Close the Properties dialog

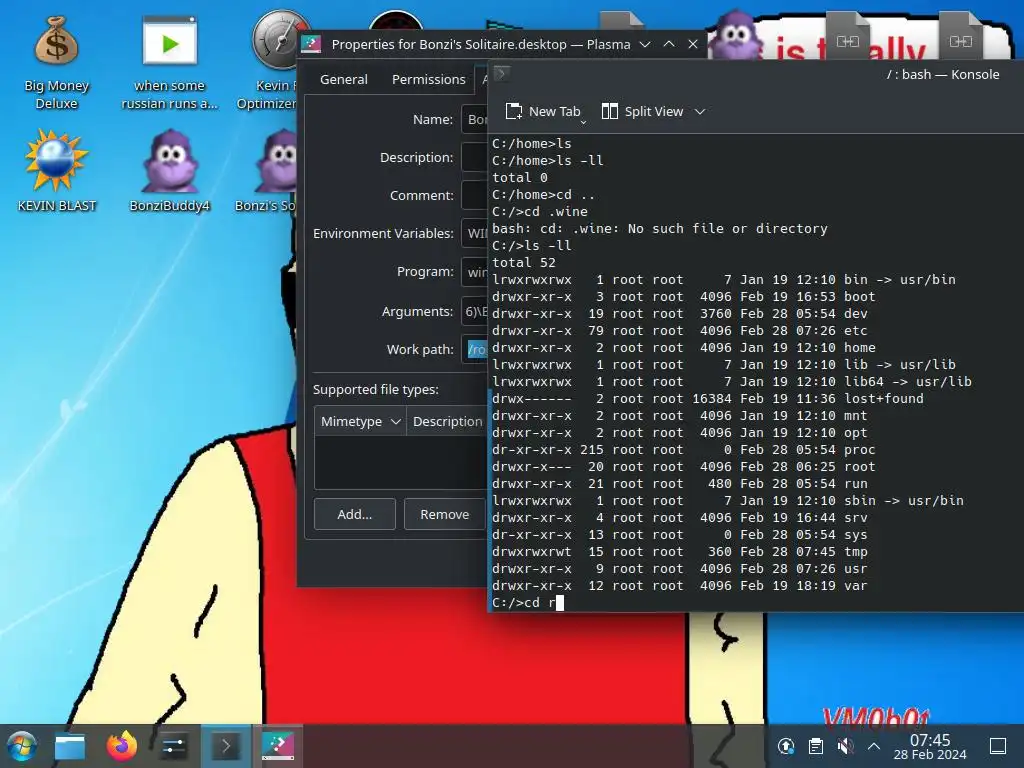click(x=693, y=44)
